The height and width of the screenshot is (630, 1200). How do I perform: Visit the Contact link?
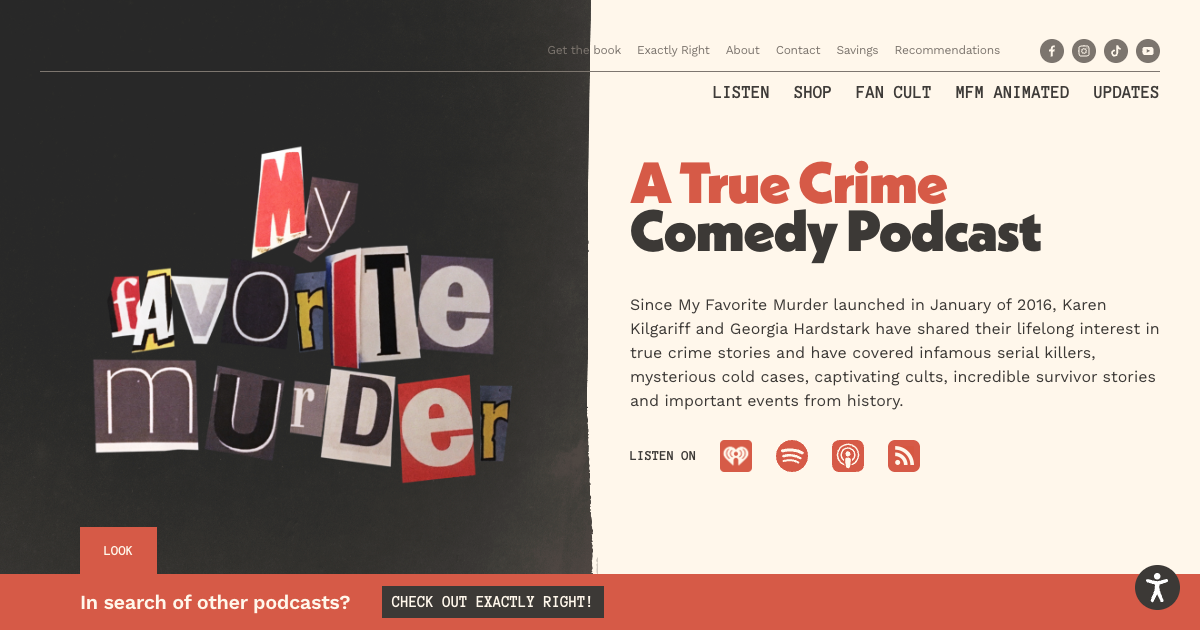(x=798, y=50)
